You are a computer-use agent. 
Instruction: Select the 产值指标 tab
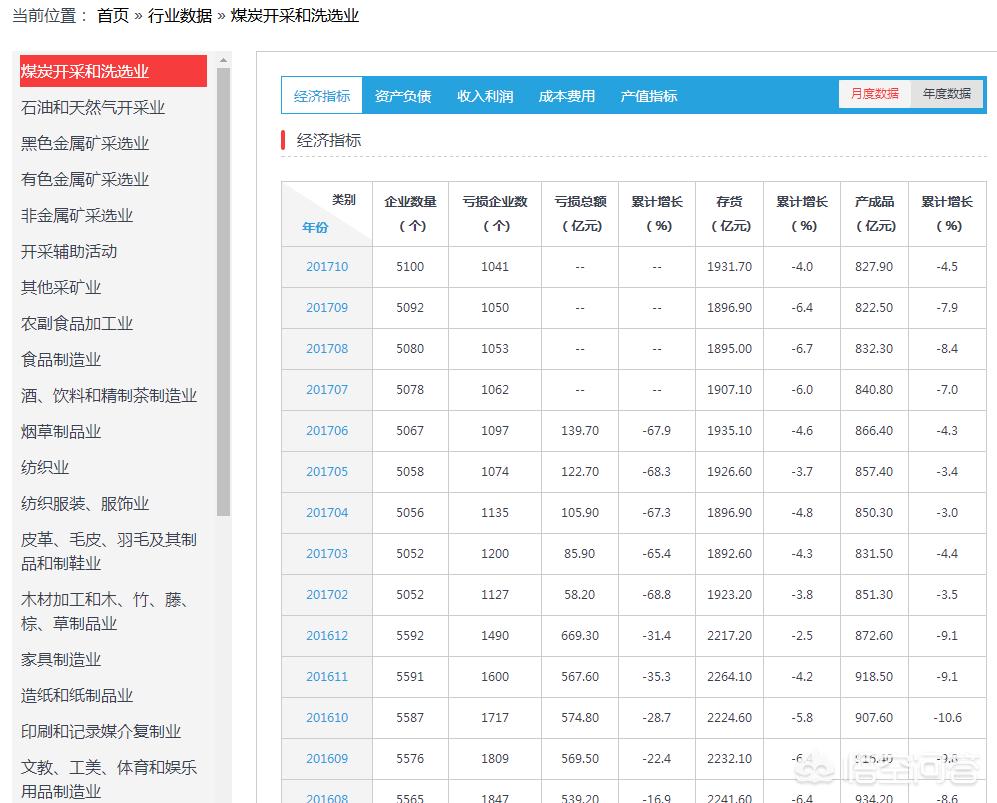649,96
